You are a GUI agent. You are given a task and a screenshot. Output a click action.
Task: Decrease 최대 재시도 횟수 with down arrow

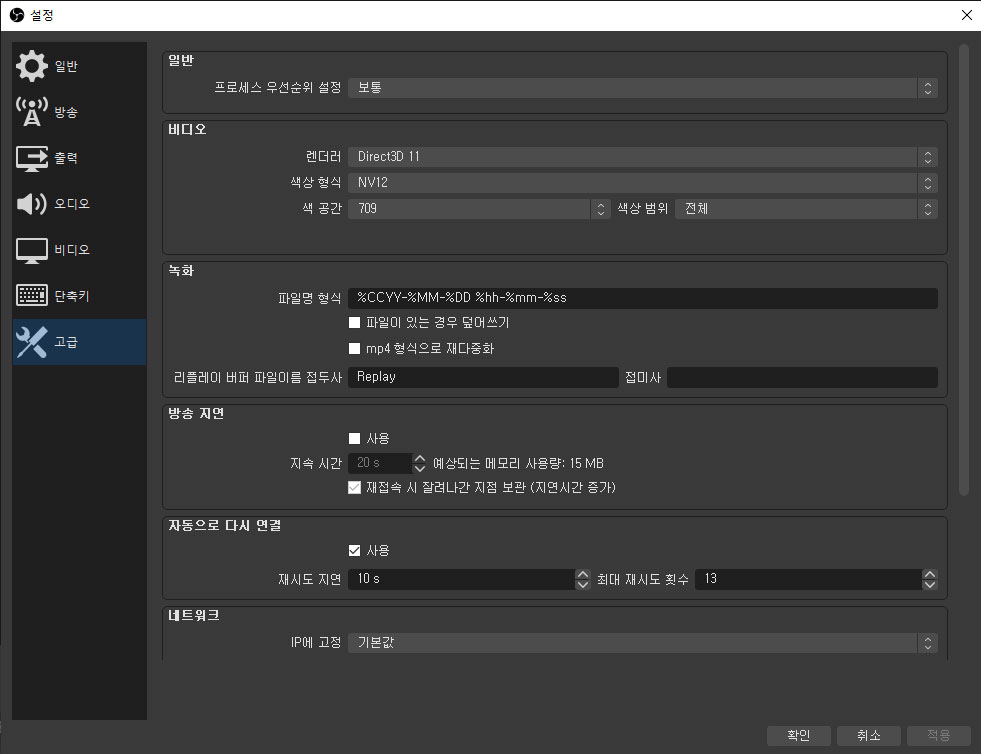pos(930,584)
